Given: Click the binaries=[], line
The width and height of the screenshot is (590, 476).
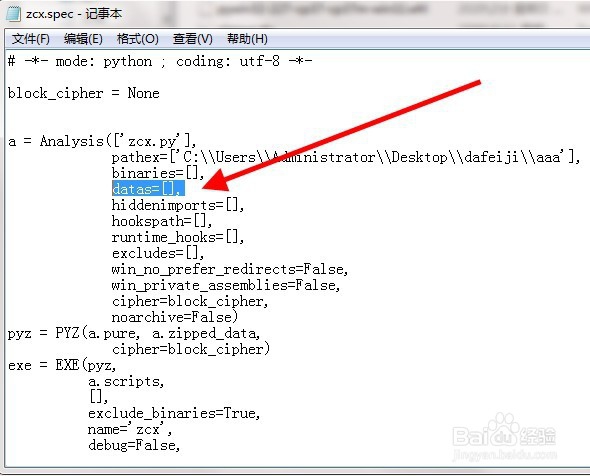Looking at the screenshot, I should 158,173.
